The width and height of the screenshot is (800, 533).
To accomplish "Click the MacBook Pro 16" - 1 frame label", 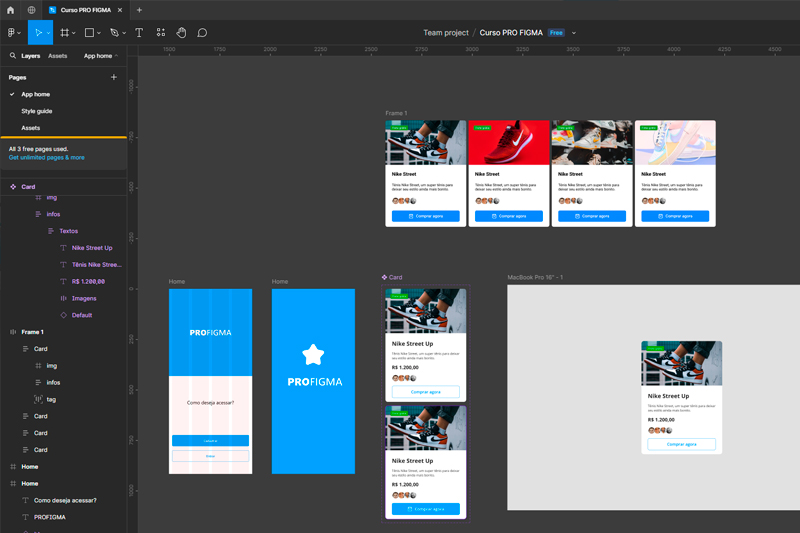I will 535,277.
